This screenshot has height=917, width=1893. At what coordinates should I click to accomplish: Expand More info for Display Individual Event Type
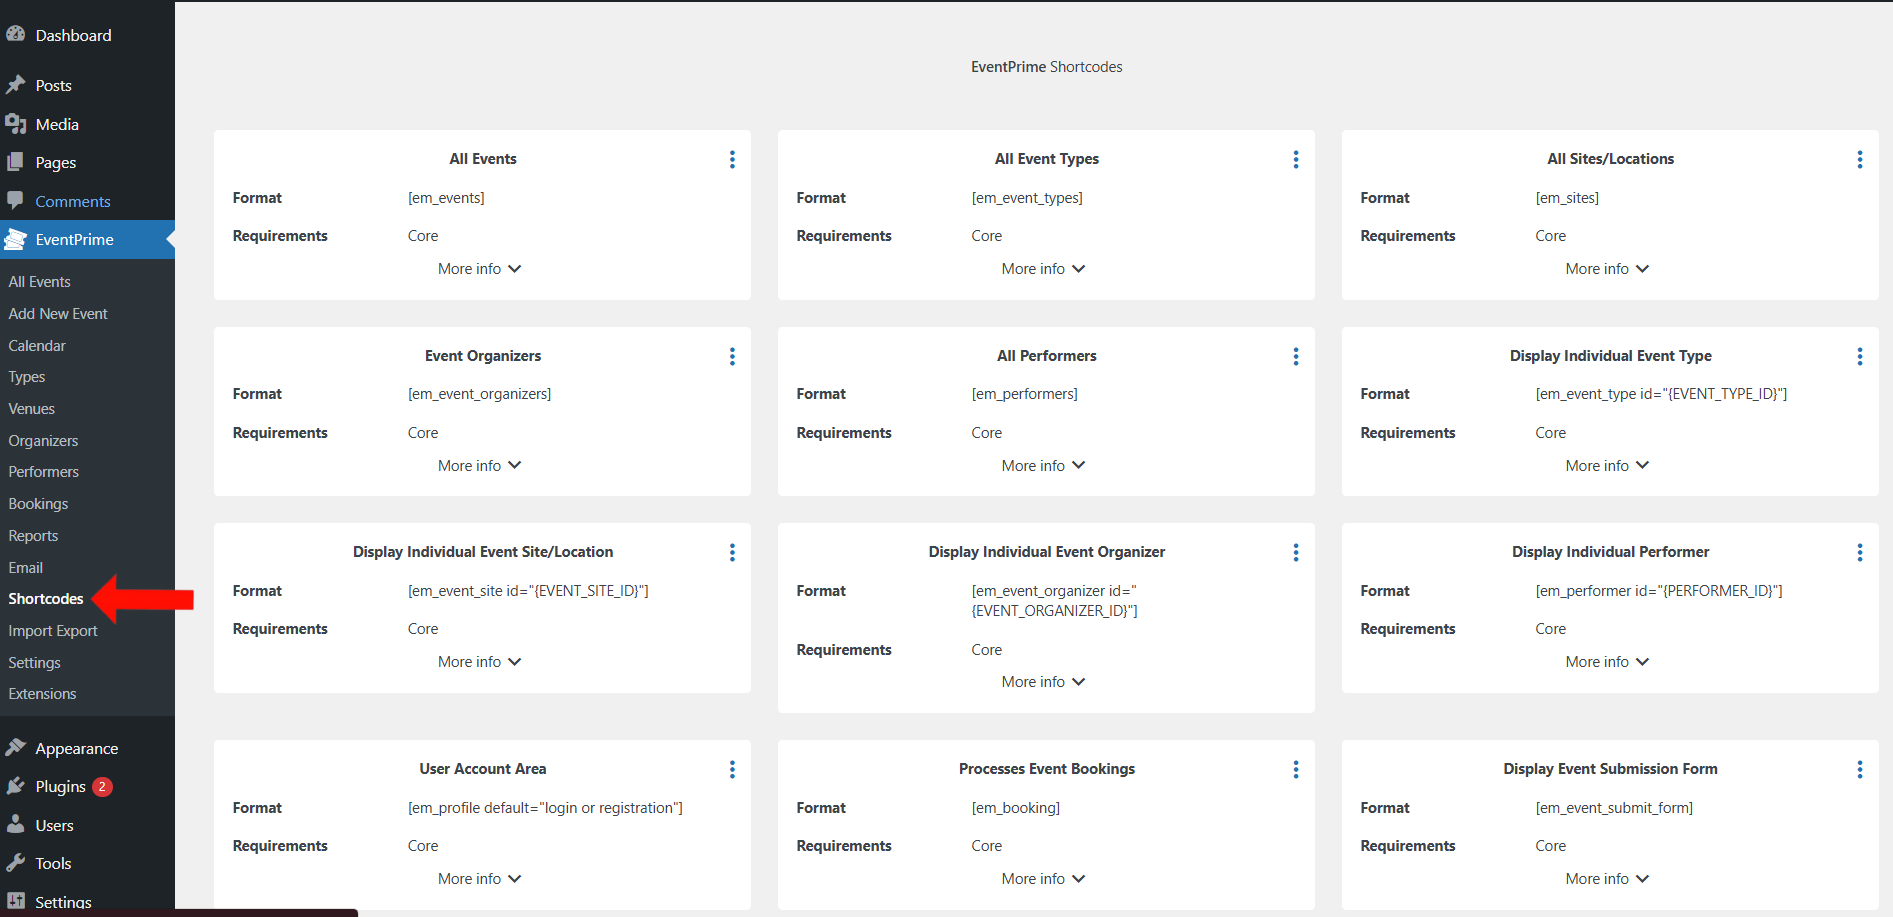pyautogui.click(x=1608, y=466)
